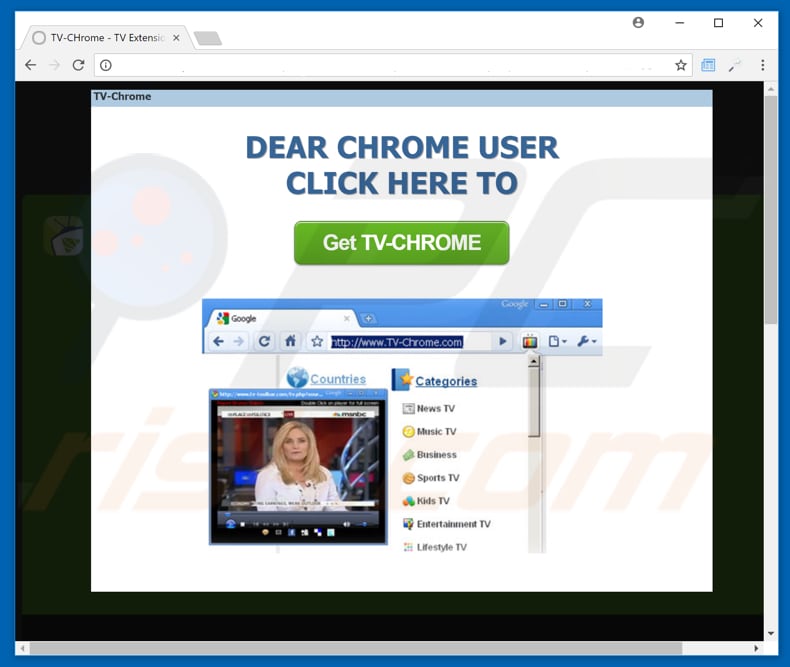The height and width of the screenshot is (667, 790).
Task: Open a new browser tab
Action: coord(208,38)
